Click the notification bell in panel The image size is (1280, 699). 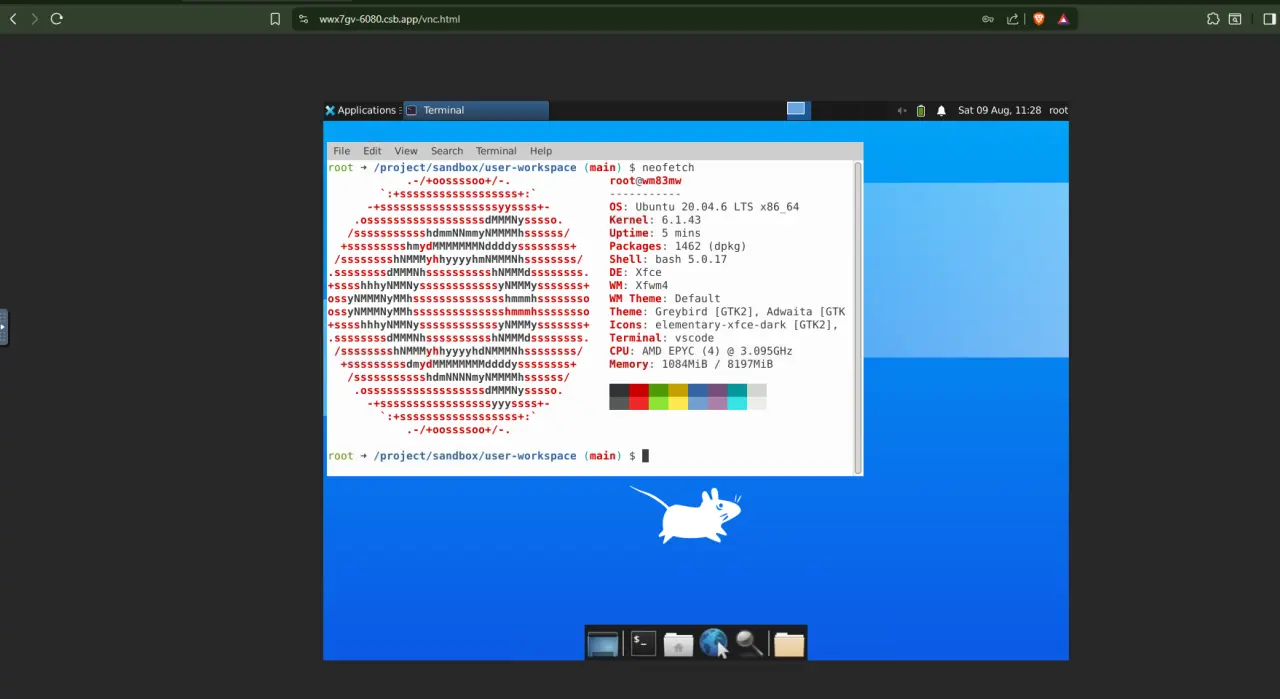[941, 111]
